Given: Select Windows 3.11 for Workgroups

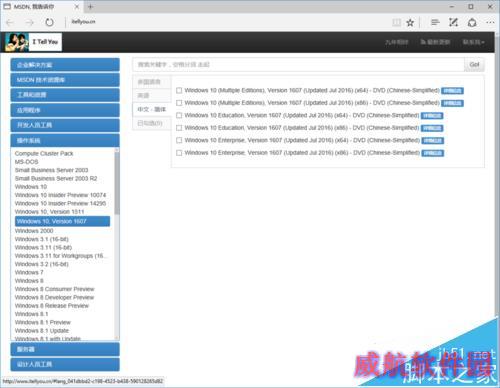Looking at the screenshot, I should click(61, 256).
